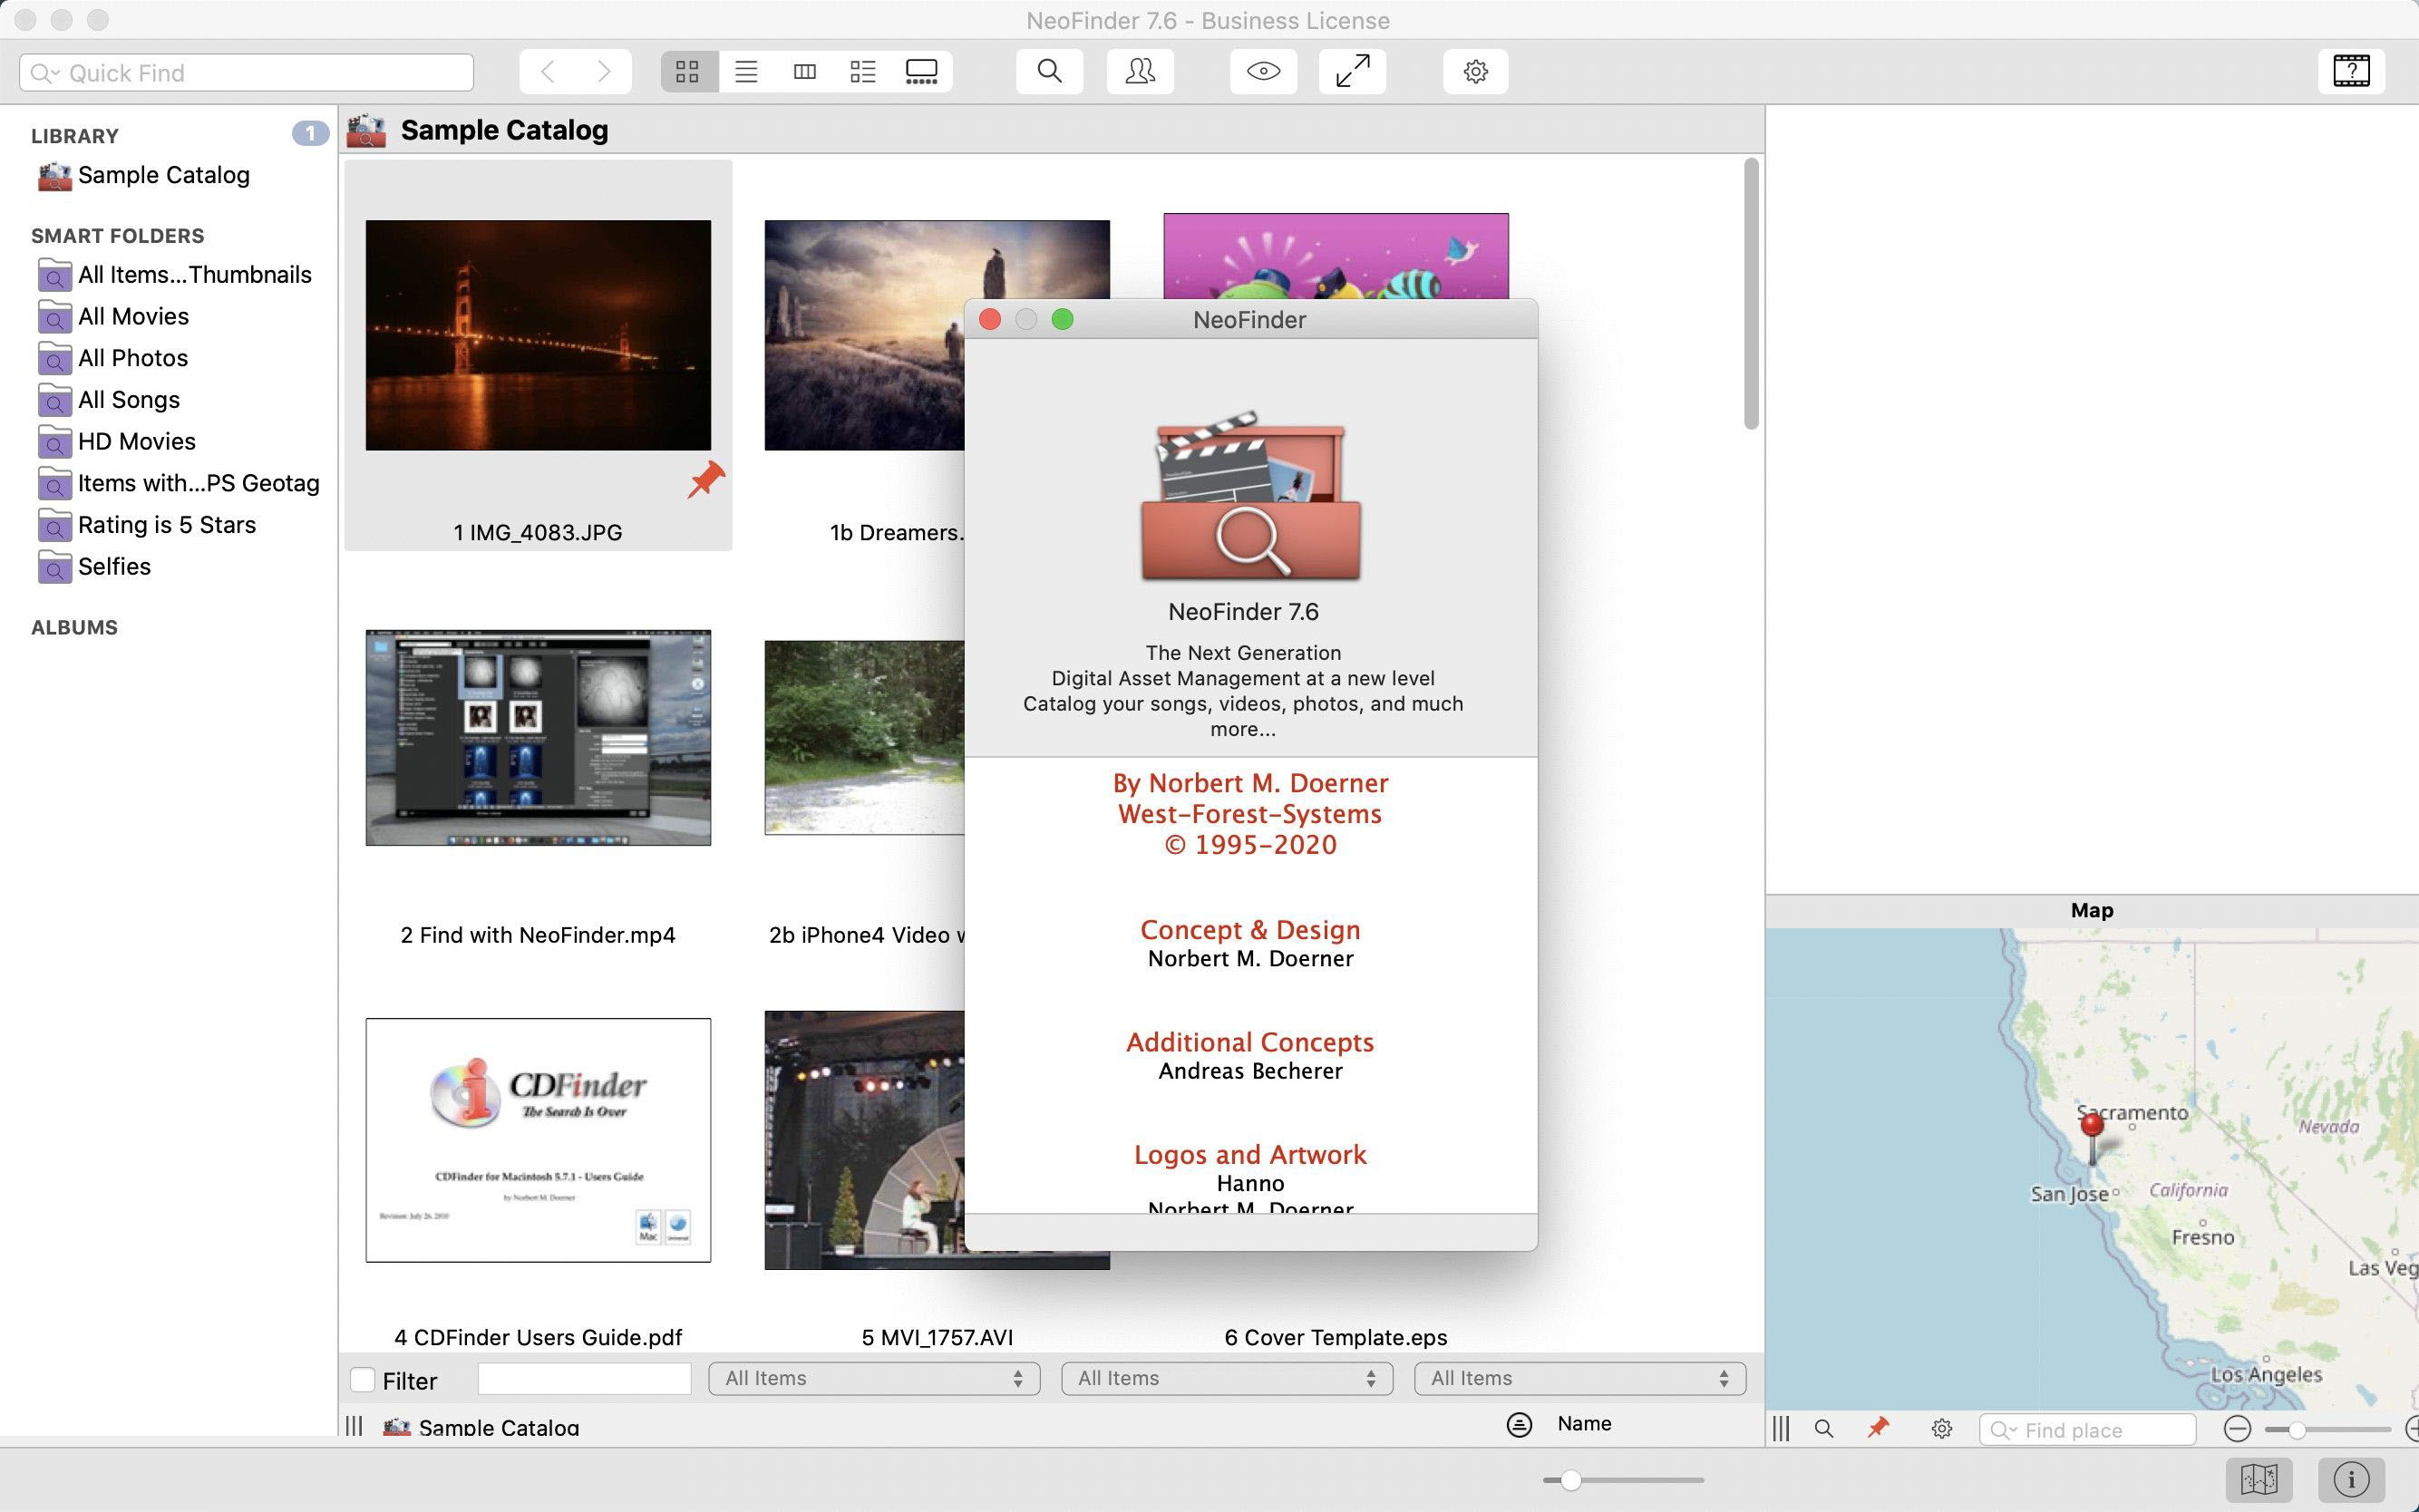2419x1512 pixels.
Task: Open the last All Items dropdown
Action: coord(1580,1379)
